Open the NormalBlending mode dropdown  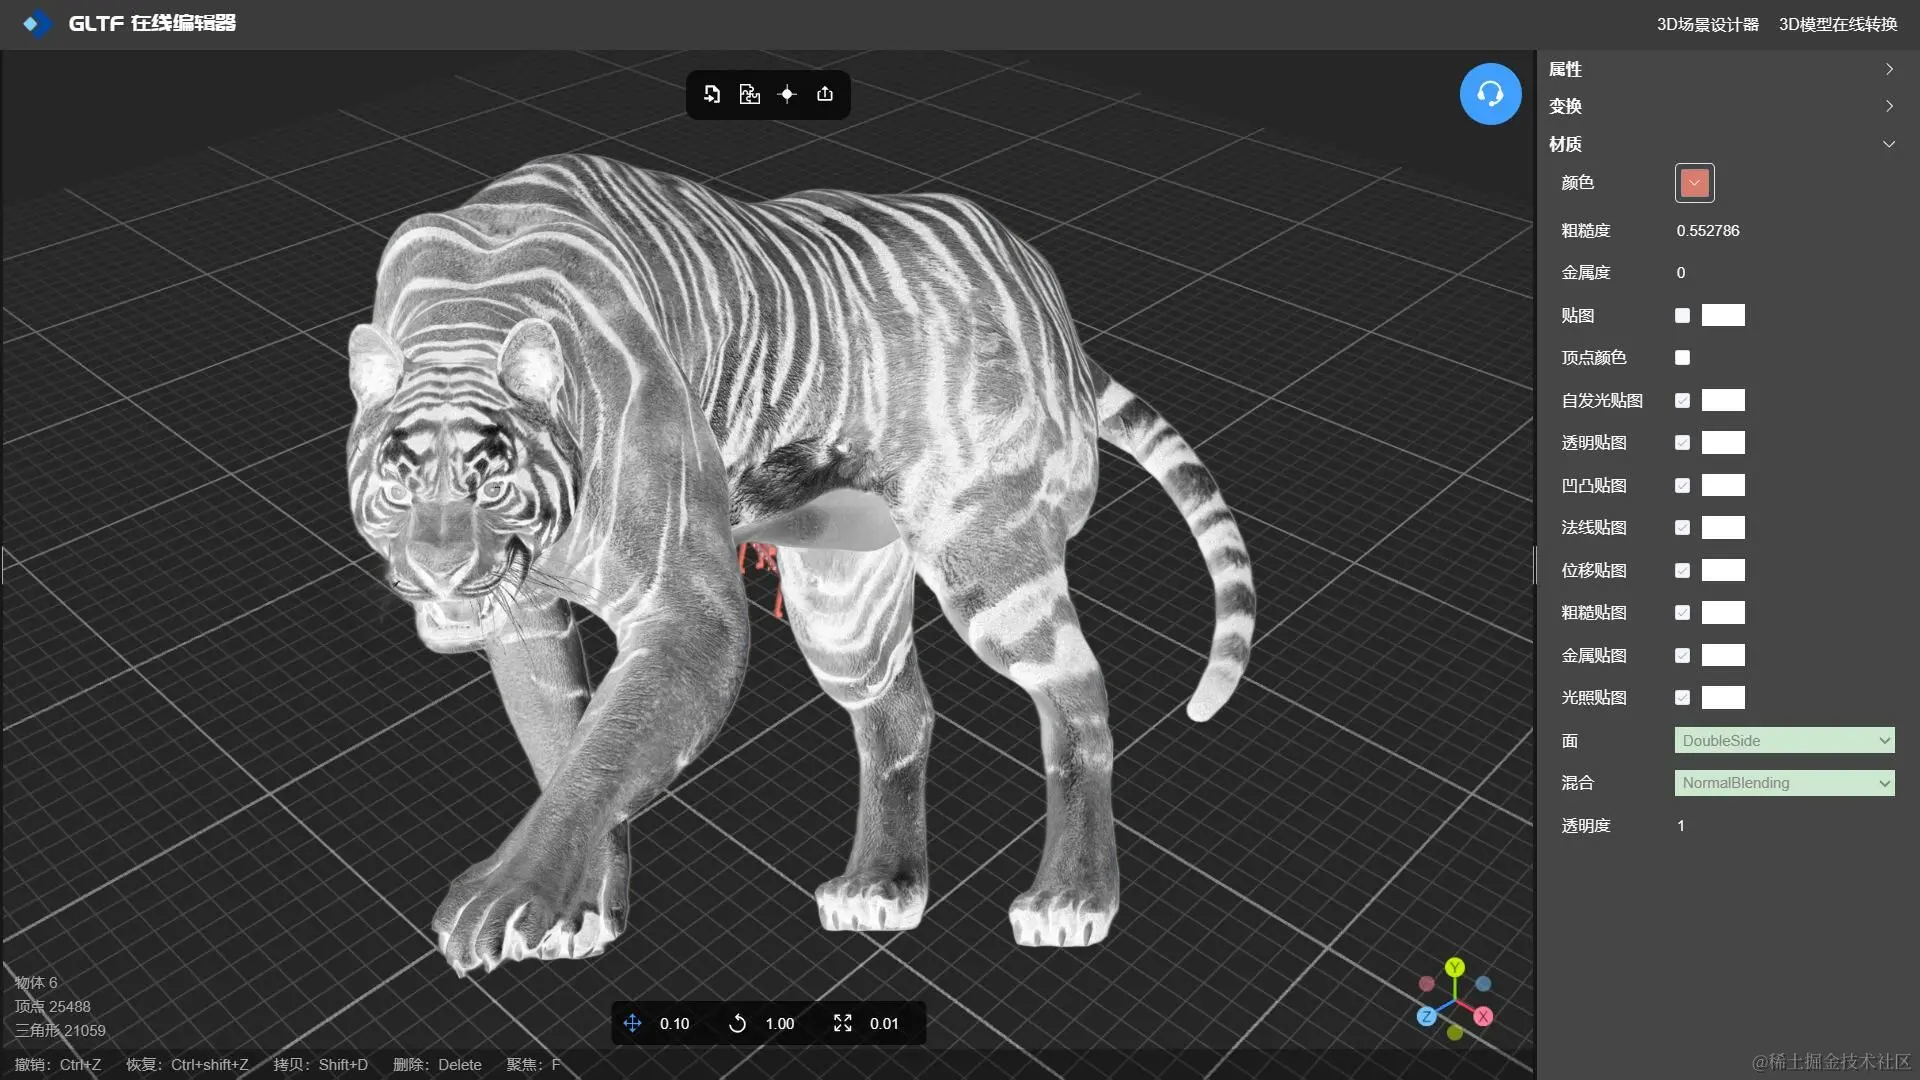(1784, 783)
